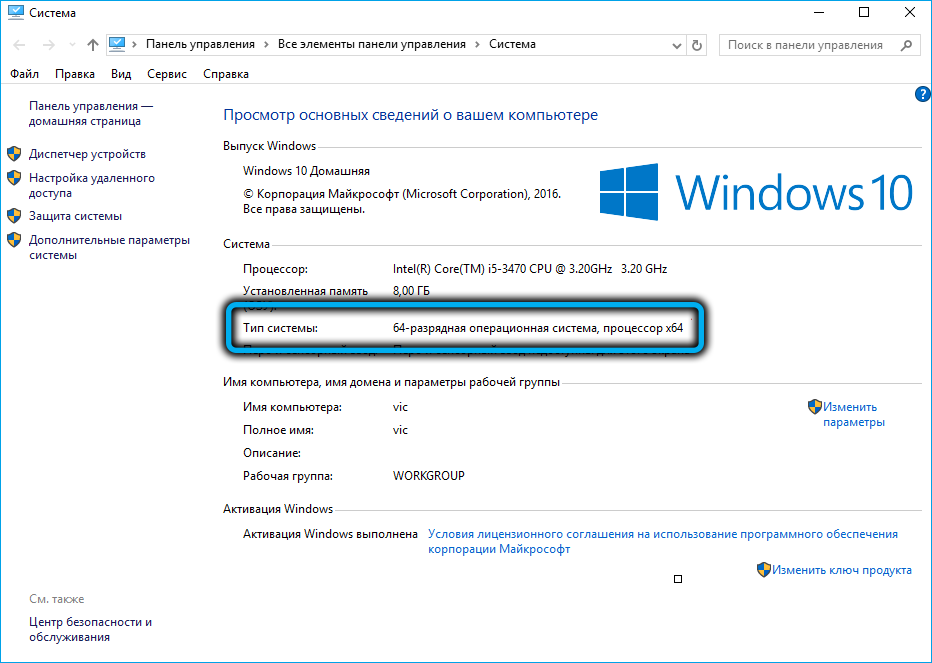Click Изменить ключ продукта

[842, 570]
